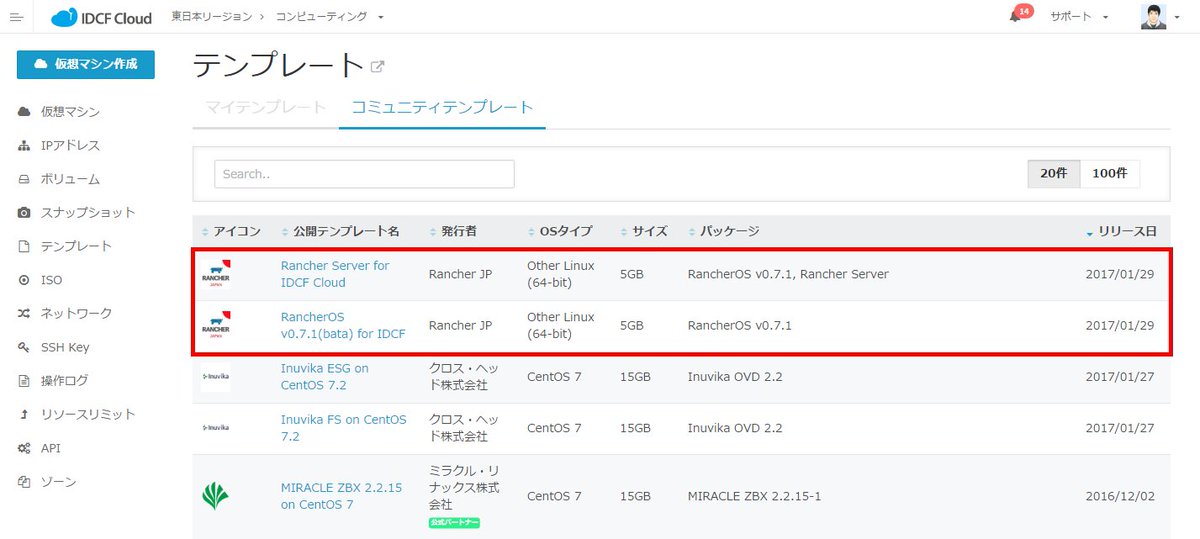Viewport: 1200px width, 539px height.
Task: Open RancherOS v0.7.1(bata) for IDCF template
Action: (x=343, y=325)
